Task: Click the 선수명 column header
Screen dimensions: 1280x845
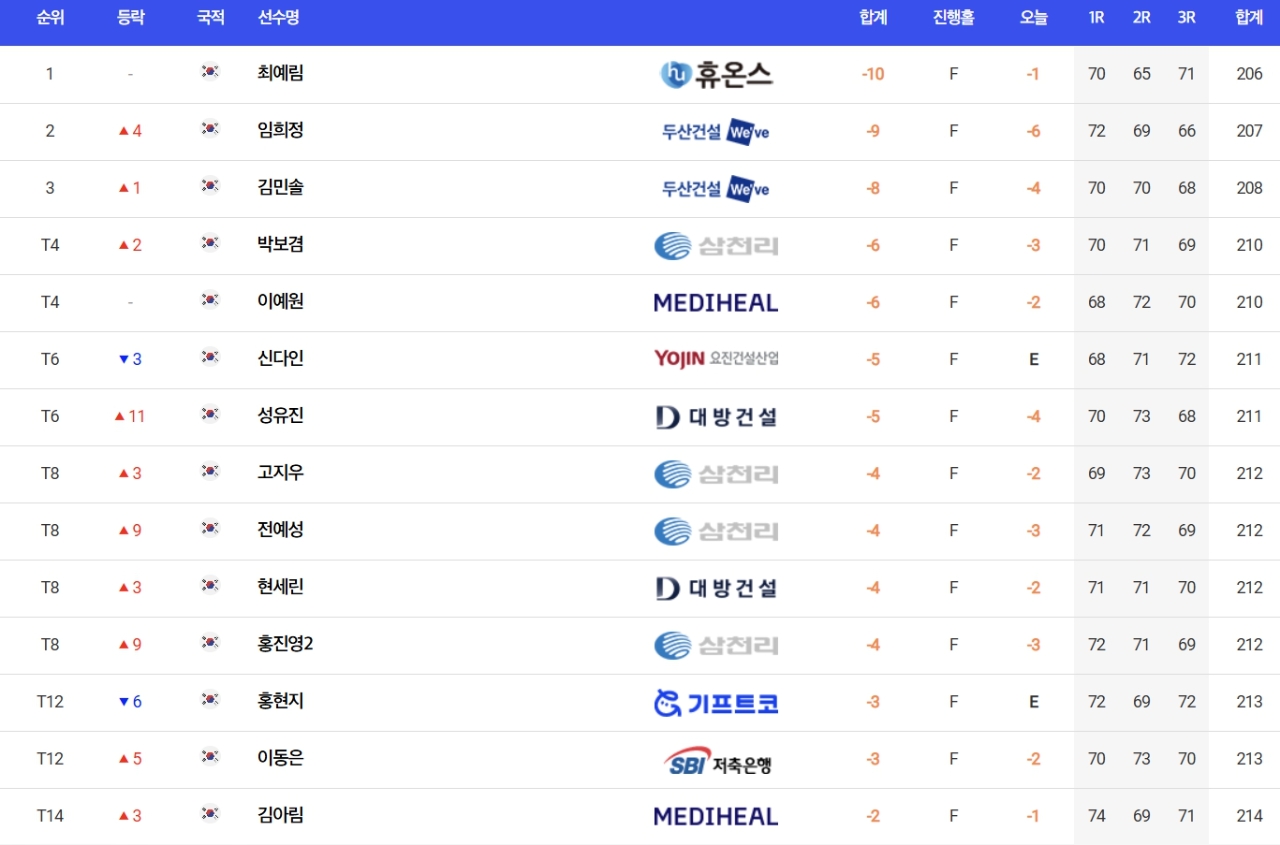Action: (x=278, y=17)
